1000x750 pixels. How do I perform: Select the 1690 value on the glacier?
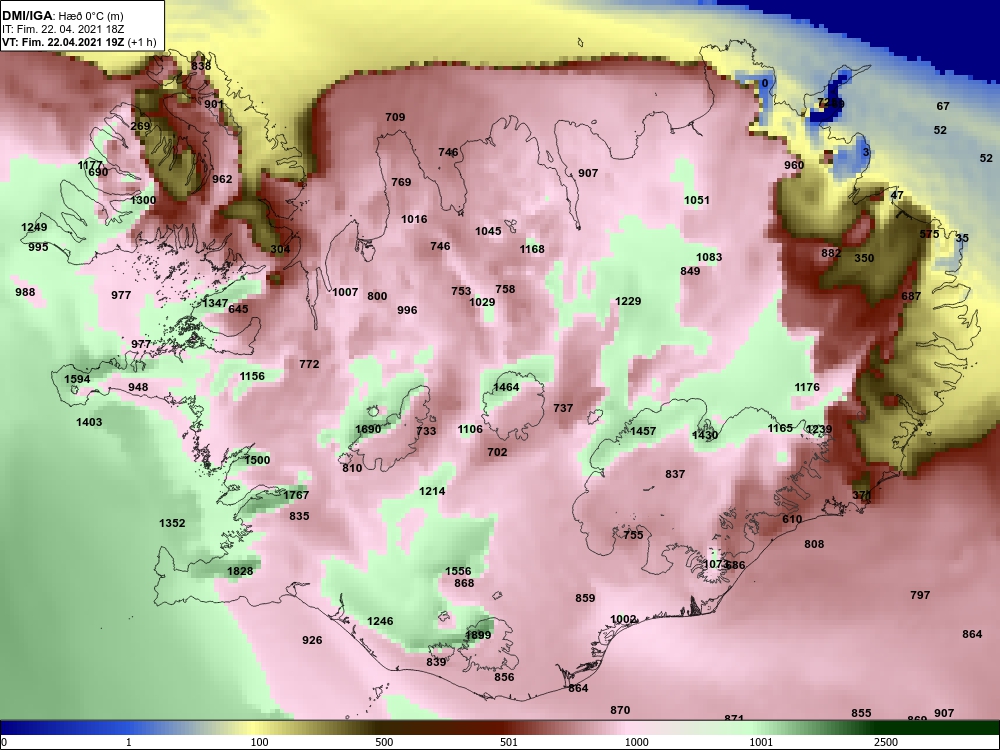click(x=368, y=429)
